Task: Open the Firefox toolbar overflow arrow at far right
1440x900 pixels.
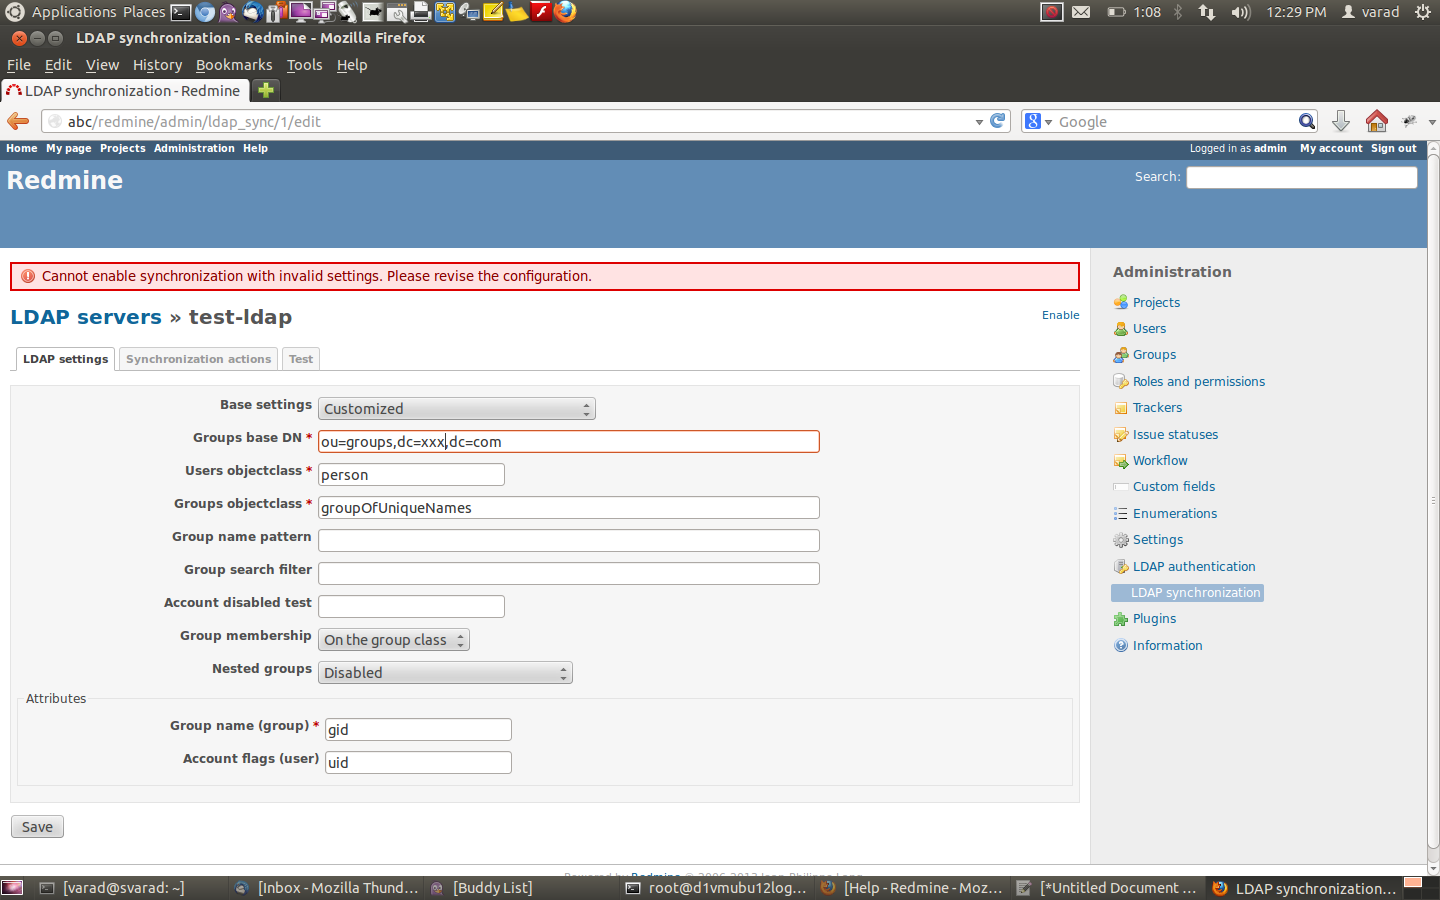Action: (1432, 122)
